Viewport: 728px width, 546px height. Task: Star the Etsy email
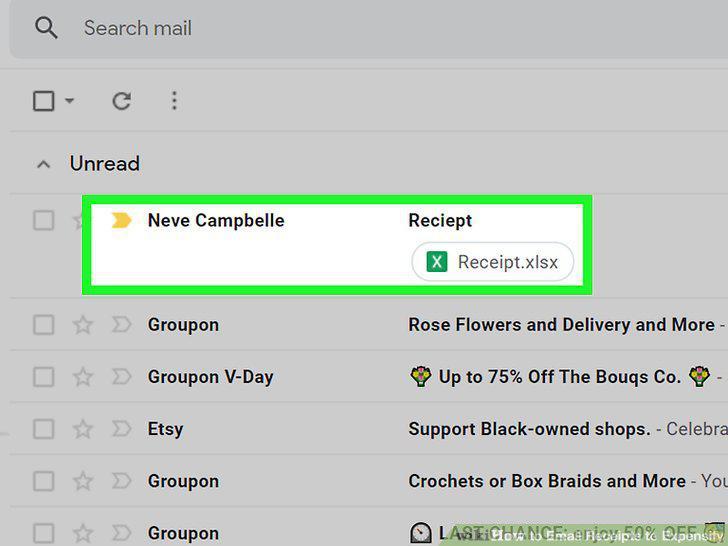click(x=83, y=429)
